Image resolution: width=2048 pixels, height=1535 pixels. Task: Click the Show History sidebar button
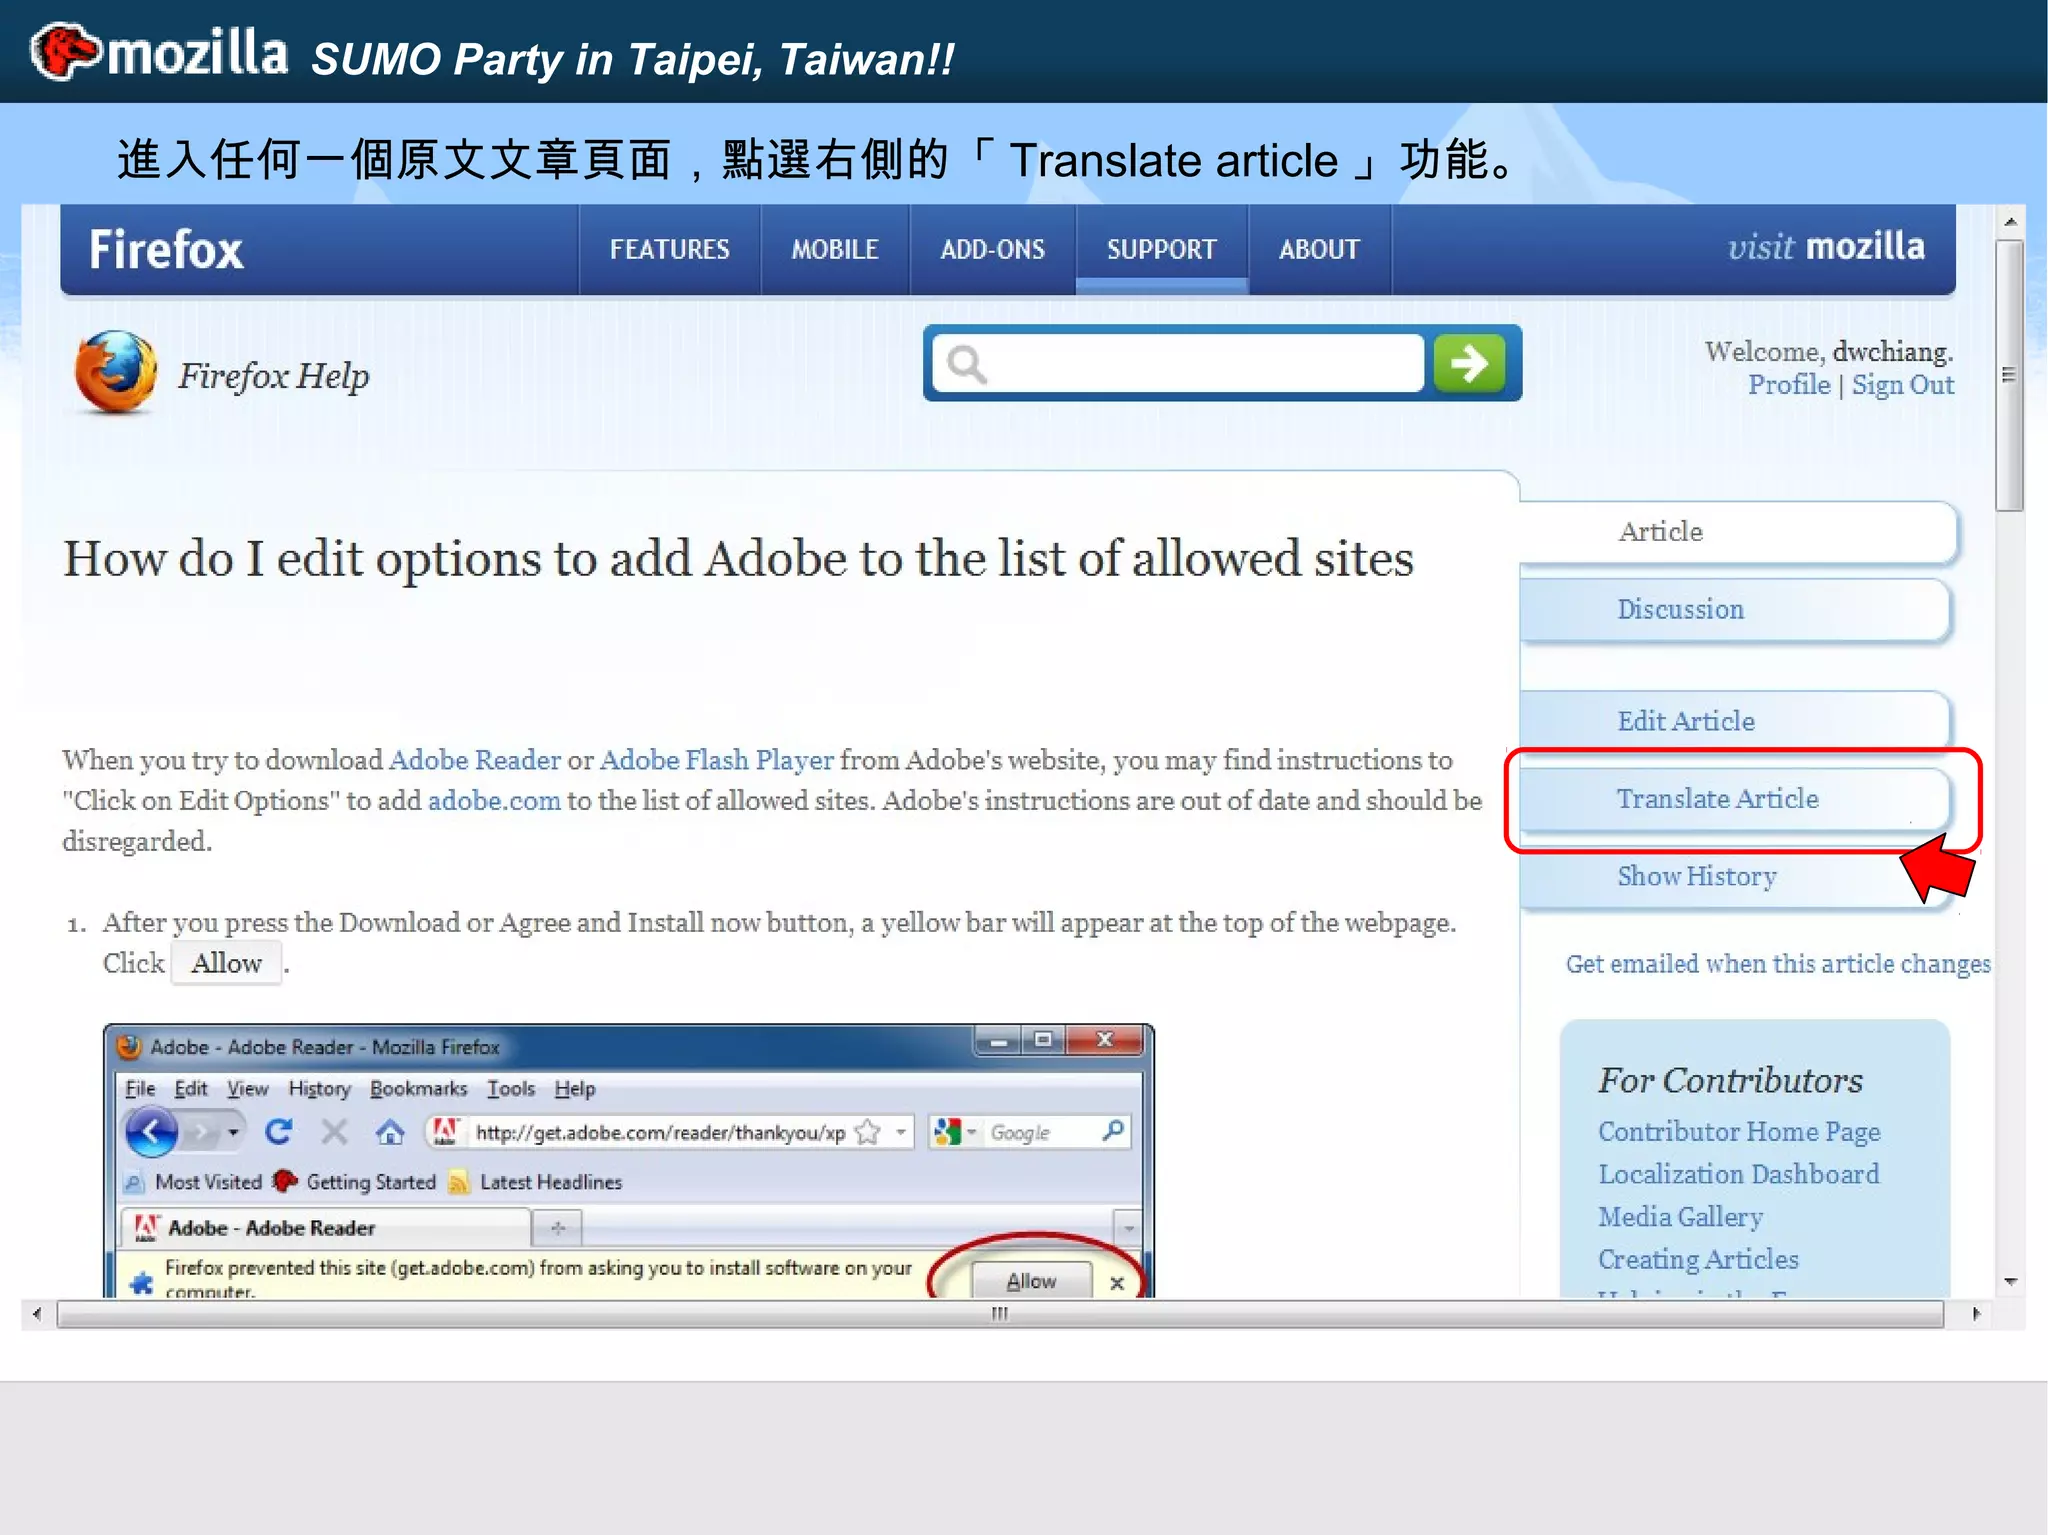tap(1696, 876)
